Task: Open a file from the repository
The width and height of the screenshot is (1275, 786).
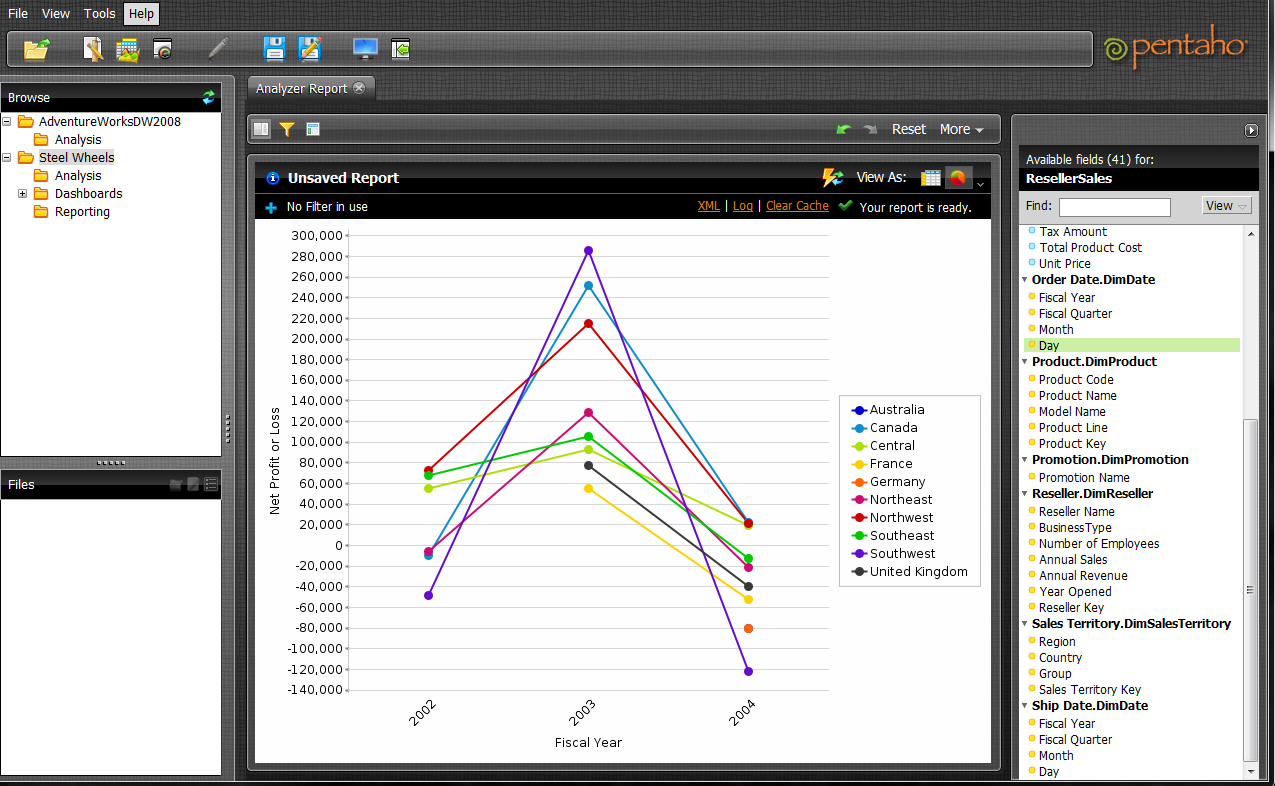Action: click(x=37, y=48)
